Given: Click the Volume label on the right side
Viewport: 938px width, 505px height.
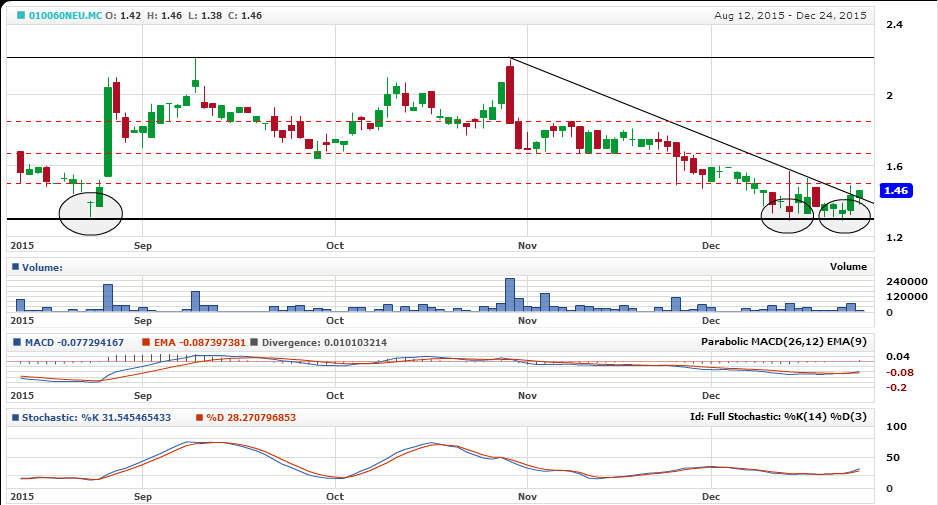Looking at the screenshot, I should point(848,267).
